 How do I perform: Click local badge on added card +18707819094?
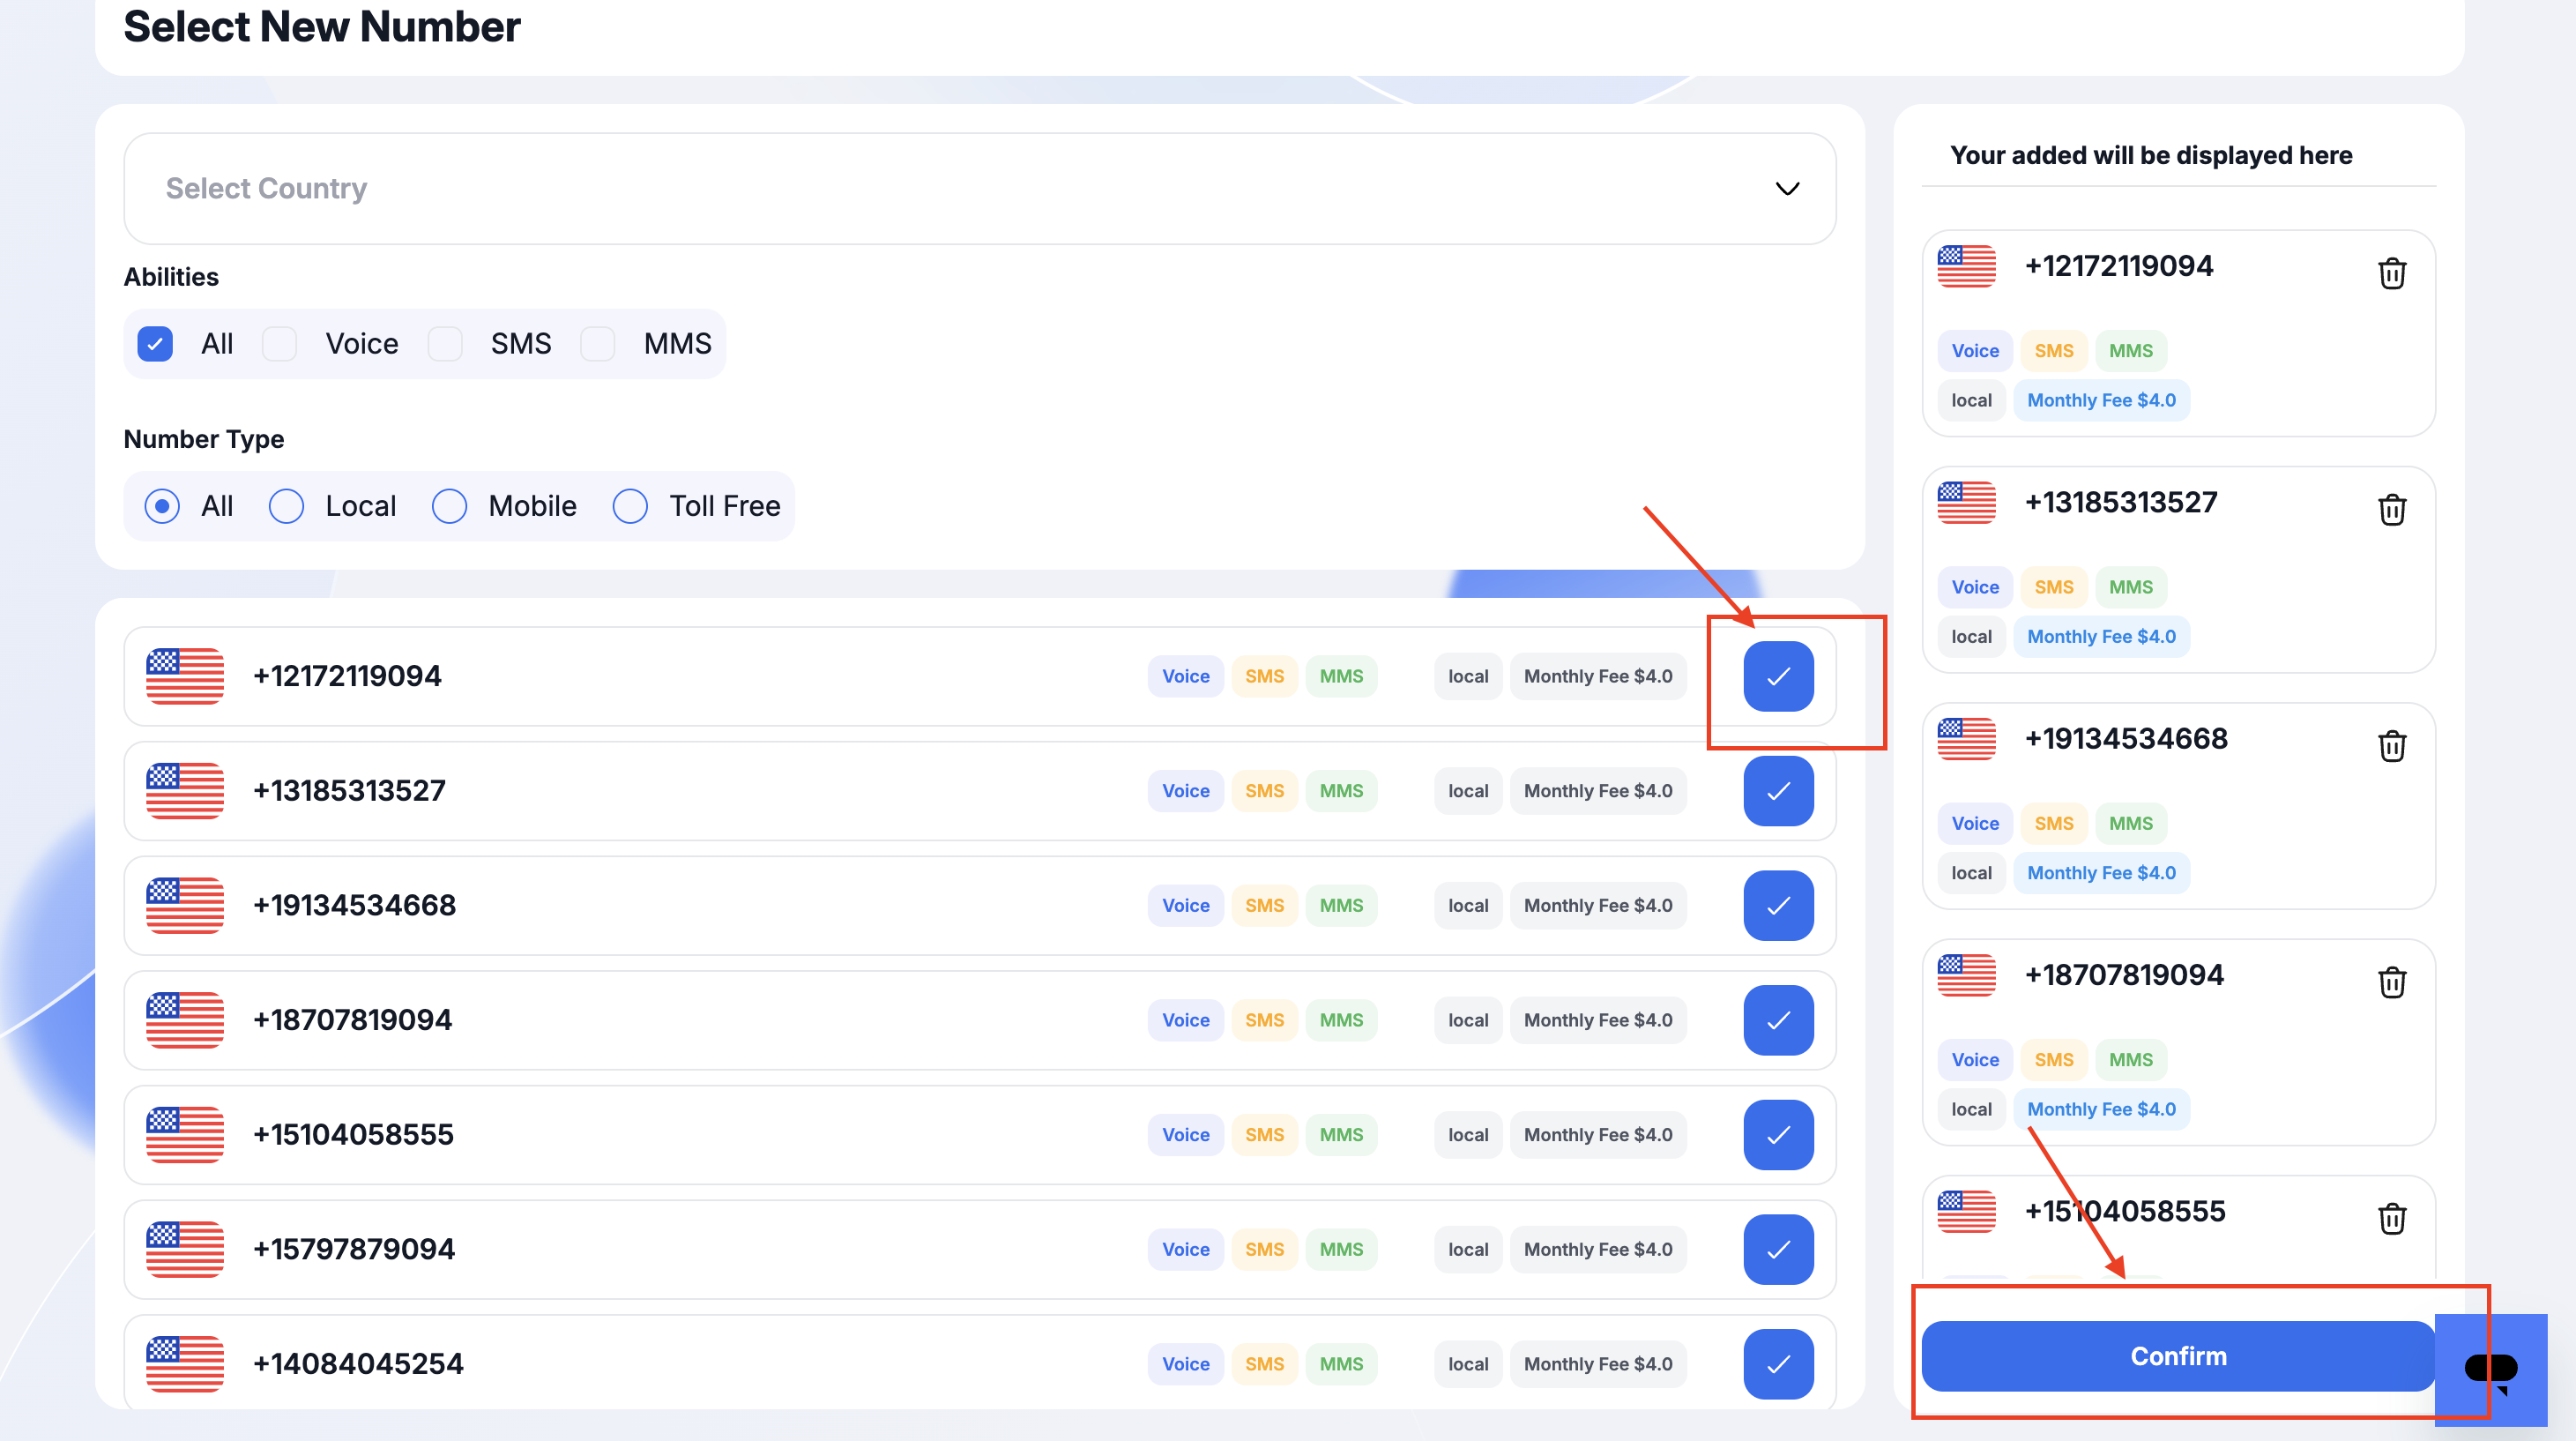point(1971,1109)
